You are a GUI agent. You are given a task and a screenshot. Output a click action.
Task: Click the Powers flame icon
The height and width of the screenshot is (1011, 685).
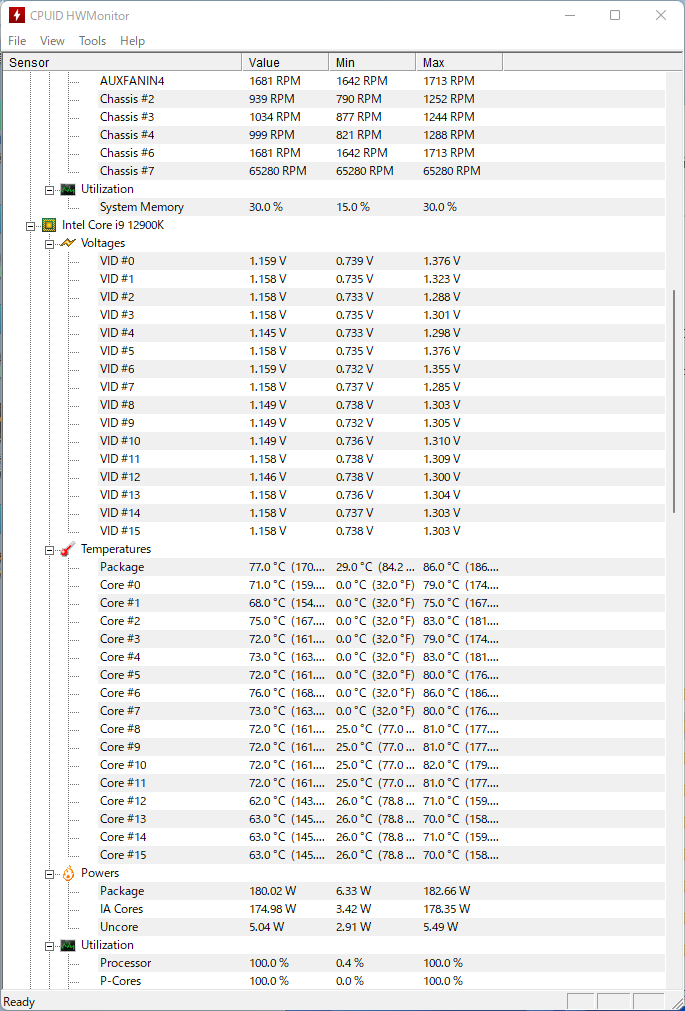click(x=68, y=873)
